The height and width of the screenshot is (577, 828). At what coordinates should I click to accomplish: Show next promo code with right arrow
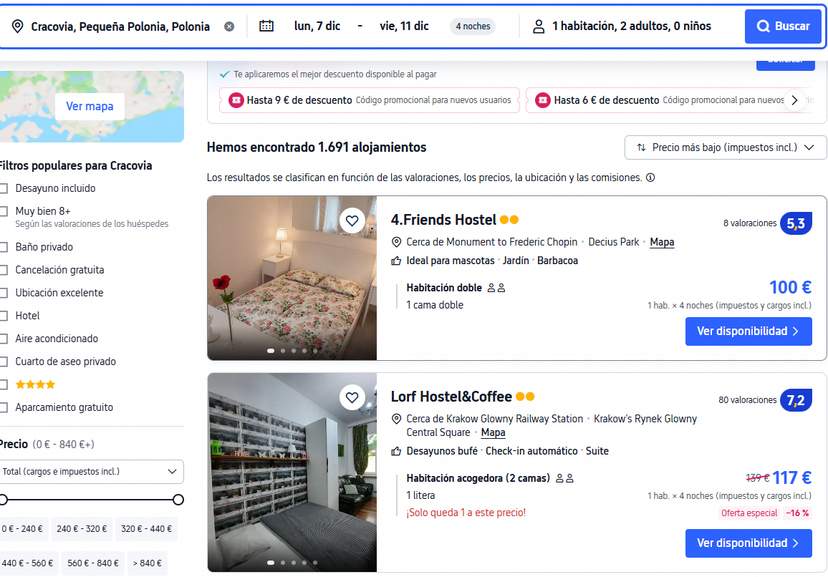click(x=795, y=100)
